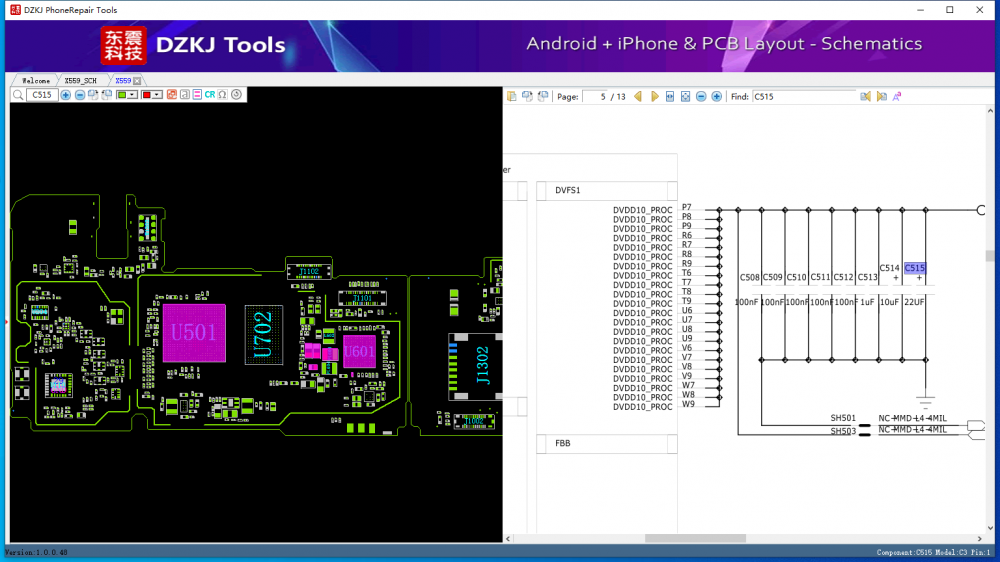Switch to the X559_SCH tab

click(x=80, y=80)
